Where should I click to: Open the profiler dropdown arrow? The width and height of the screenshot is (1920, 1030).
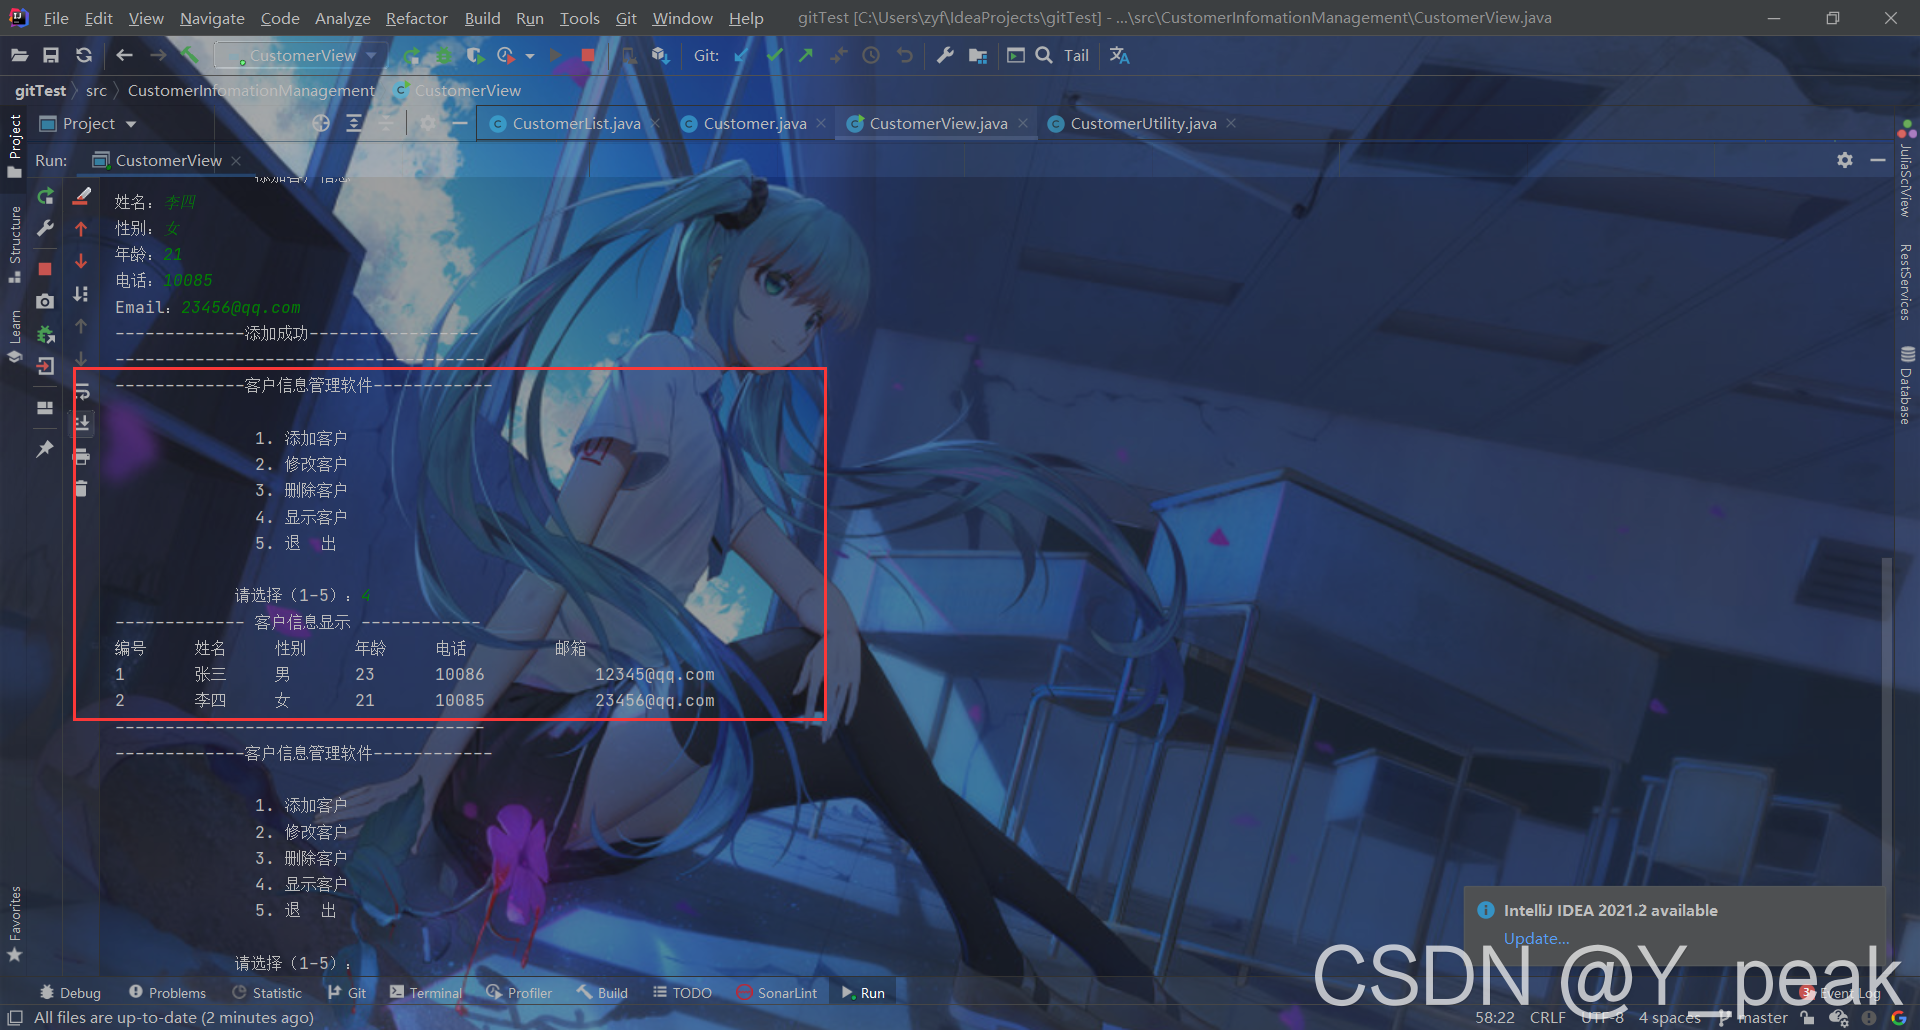(530, 56)
